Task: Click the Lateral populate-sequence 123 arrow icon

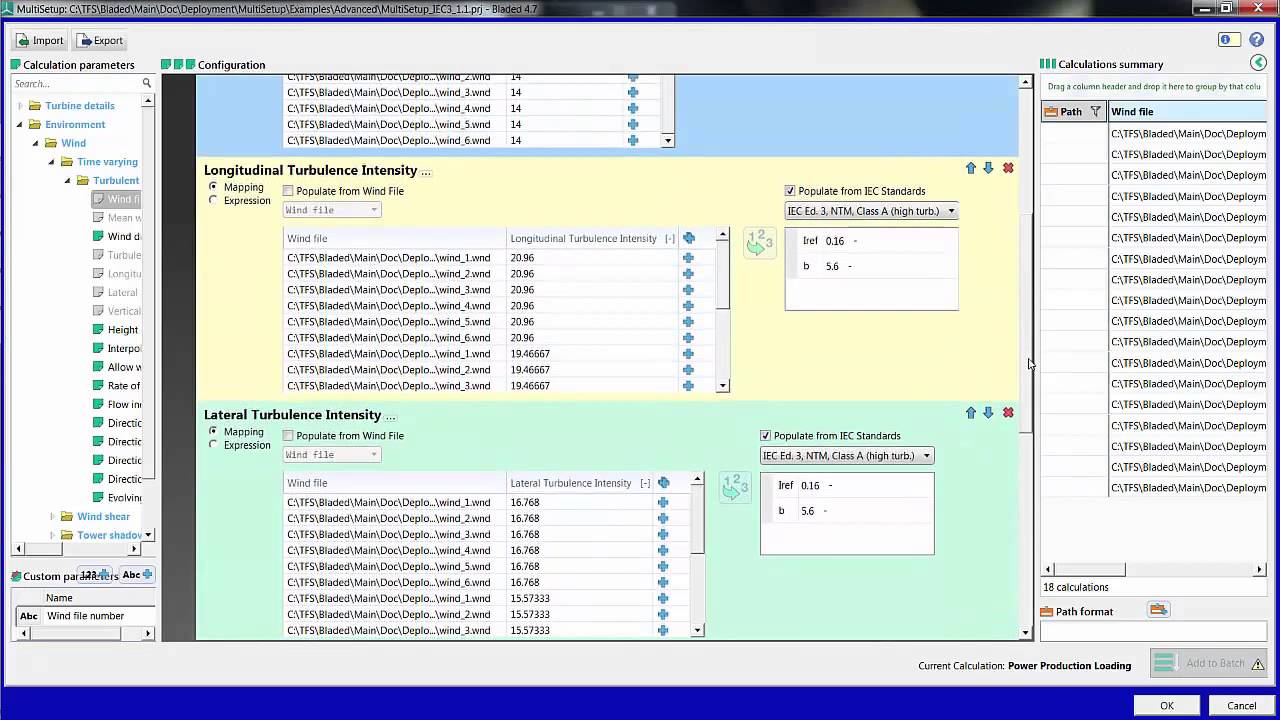Action: click(735, 488)
